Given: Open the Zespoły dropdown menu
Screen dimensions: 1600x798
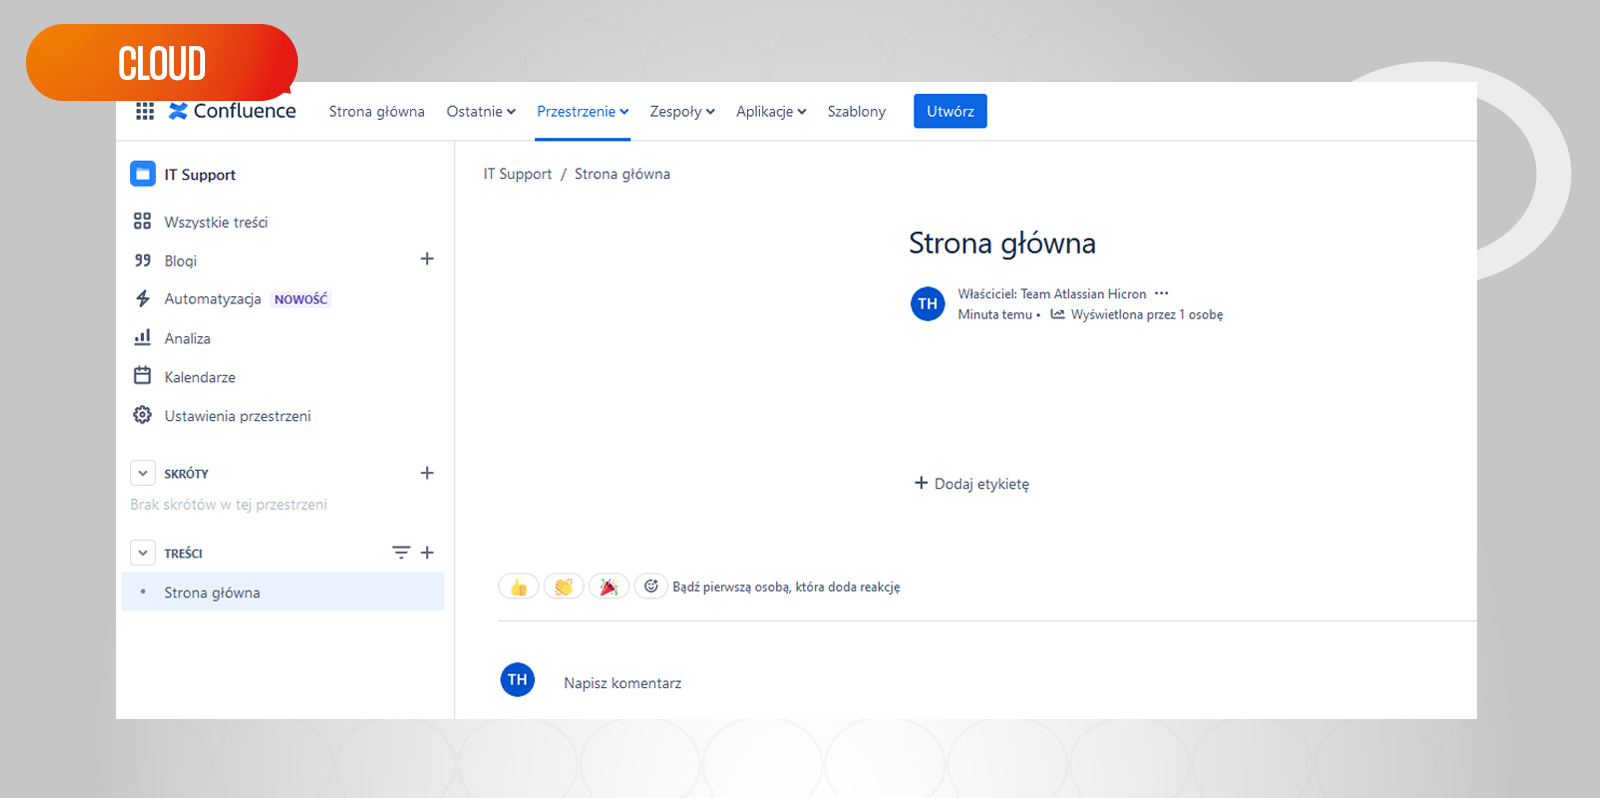Looking at the screenshot, I should [x=682, y=111].
